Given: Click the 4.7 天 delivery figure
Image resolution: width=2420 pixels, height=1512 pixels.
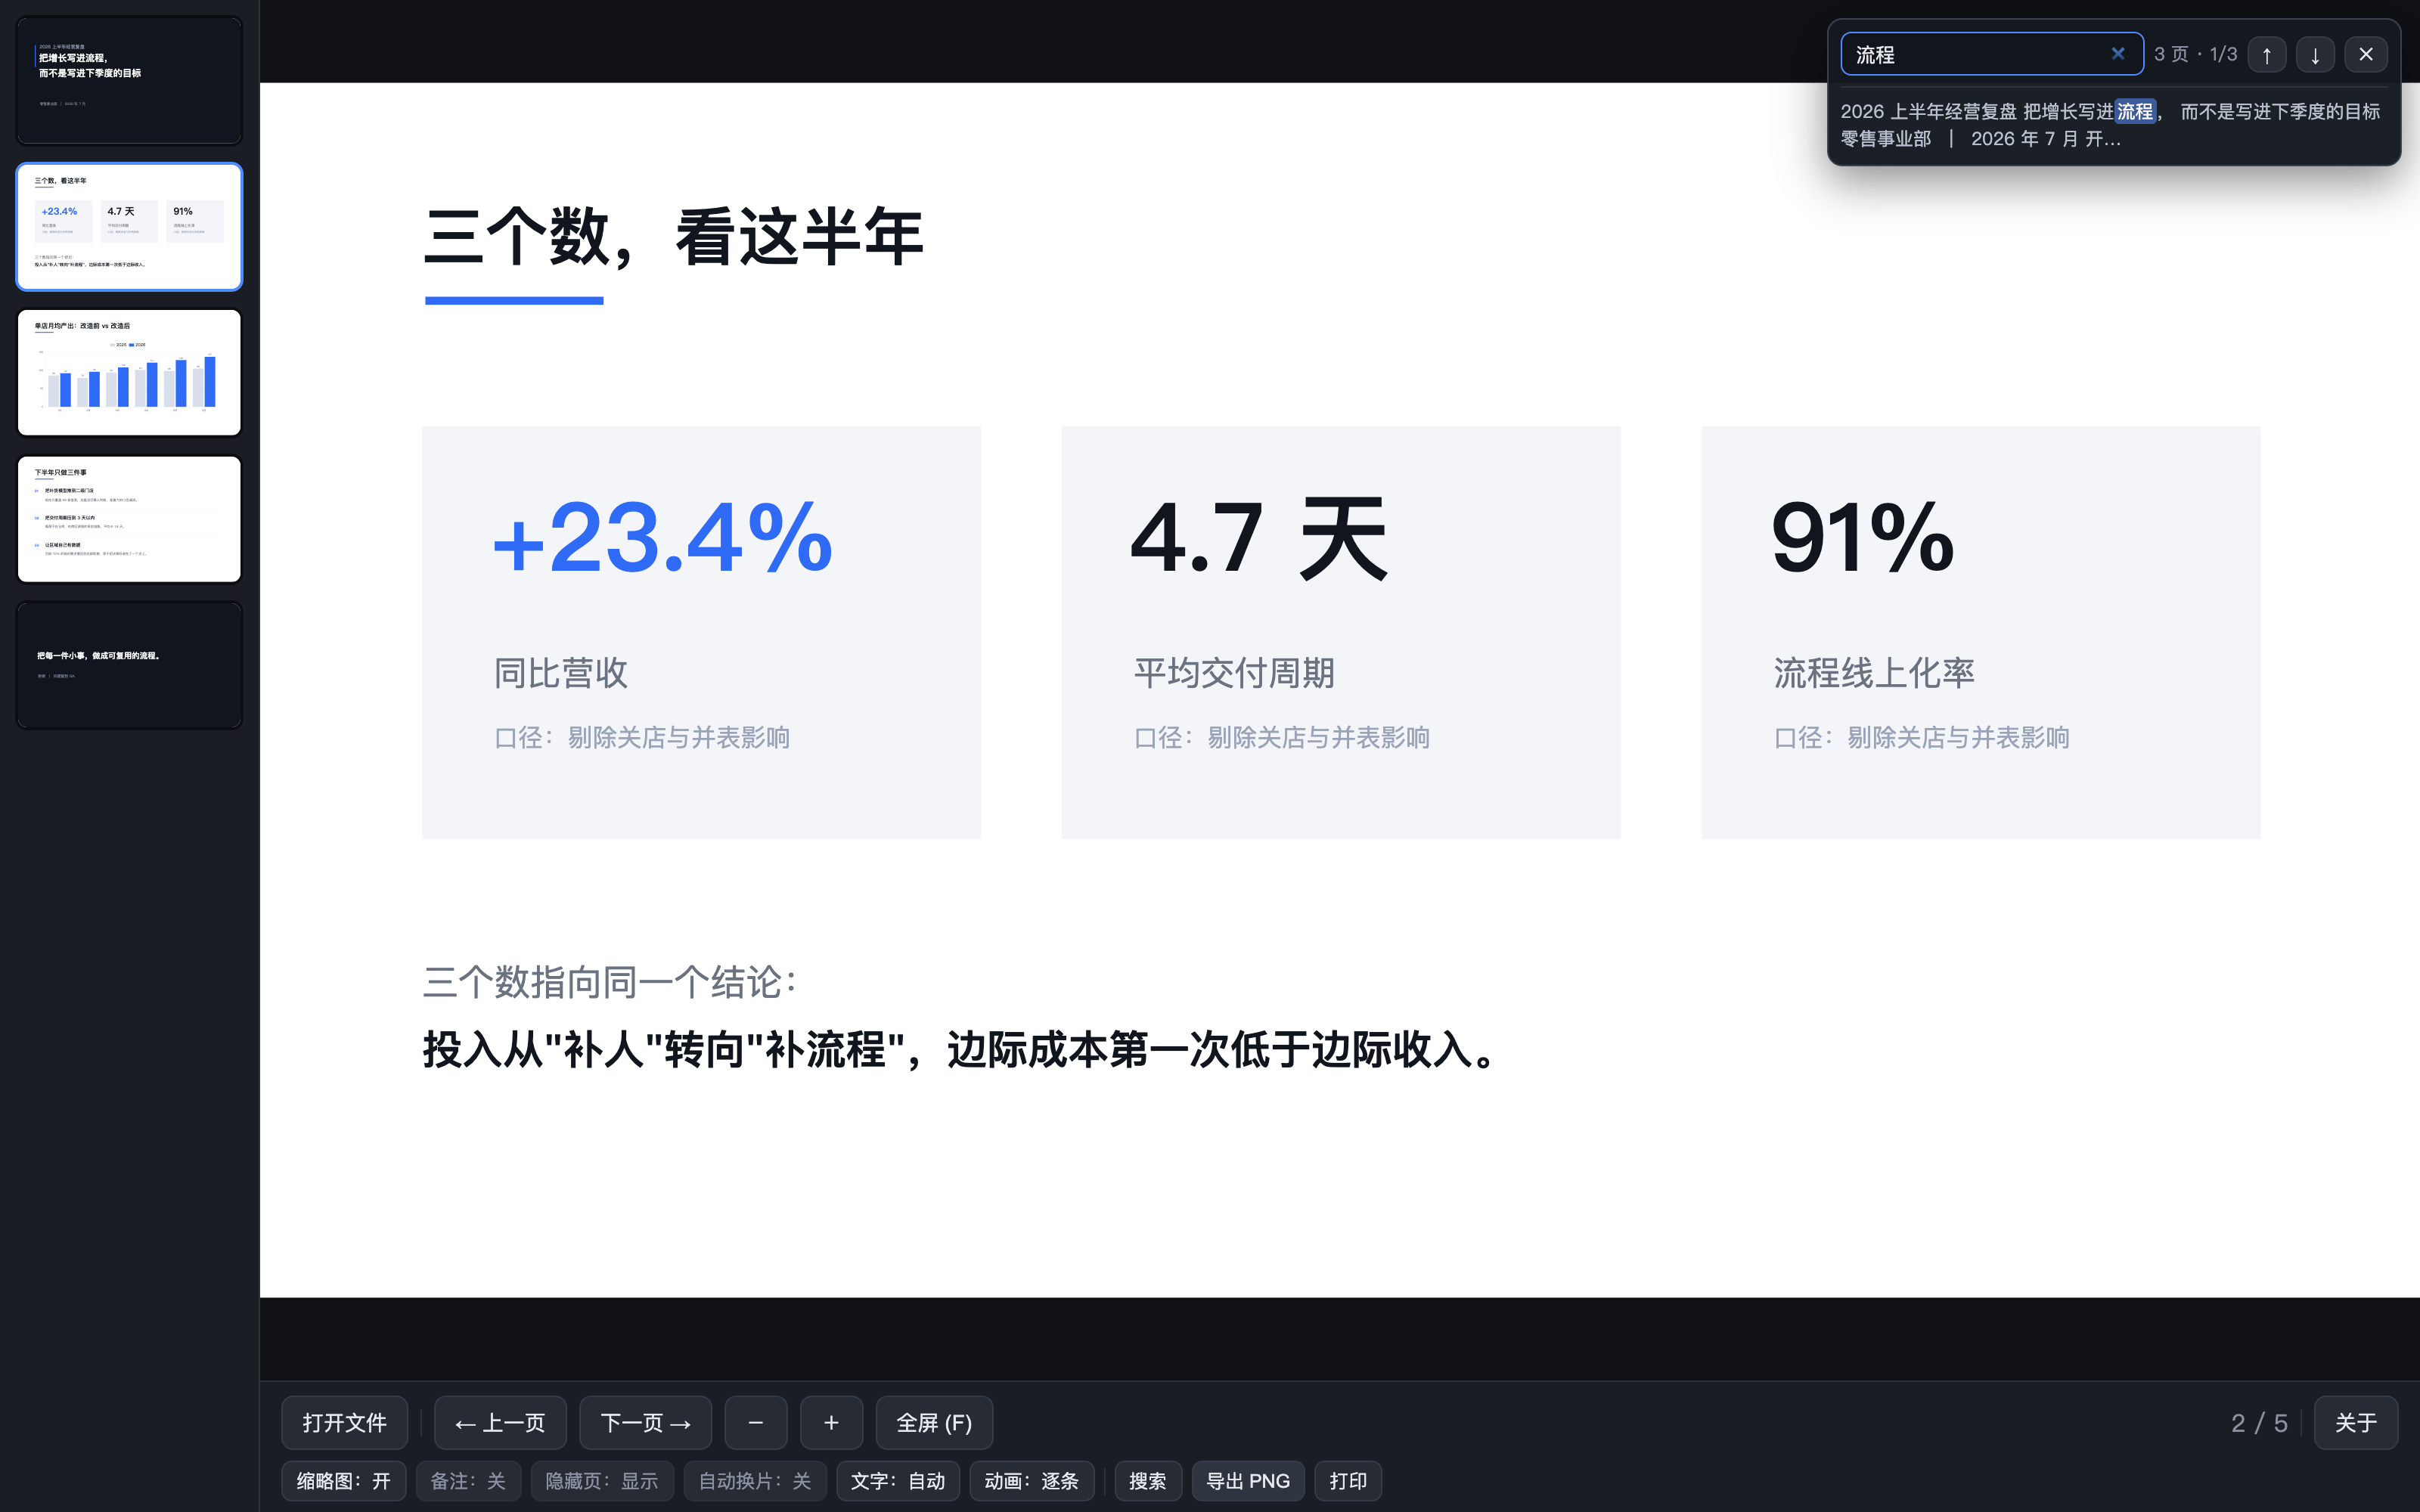Looking at the screenshot, I should coord(1259,539).
